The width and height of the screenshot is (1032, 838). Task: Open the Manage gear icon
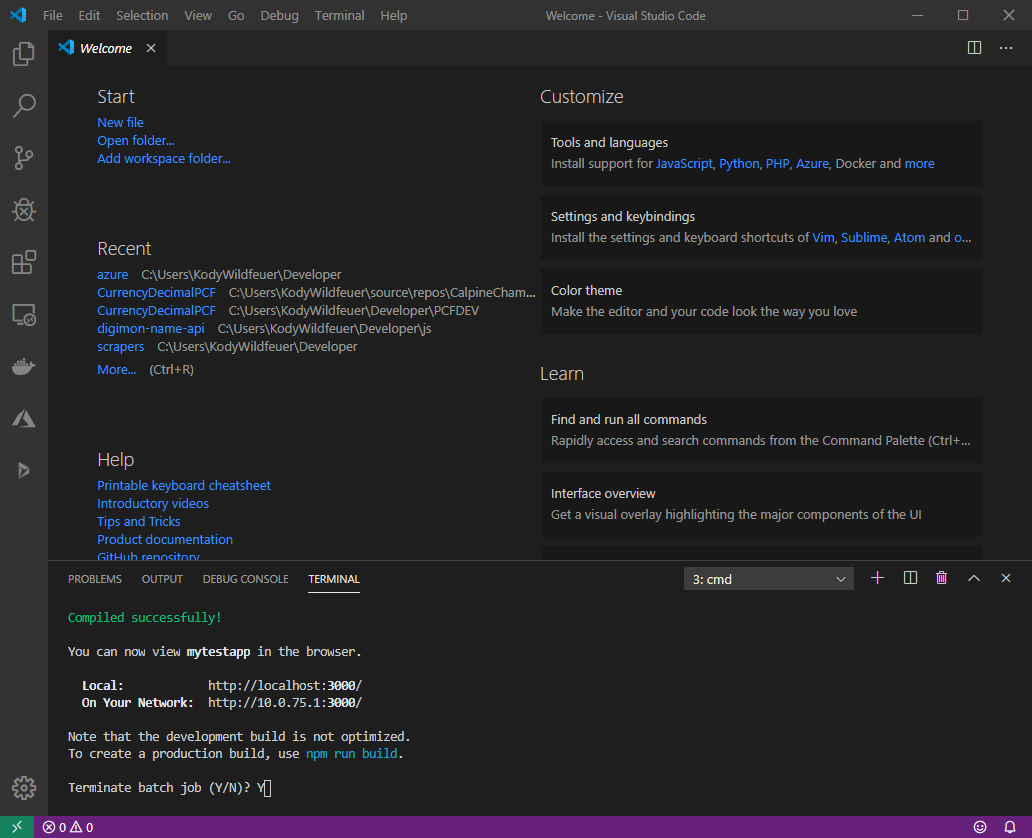pyautogui.click(x=24, y=787)
